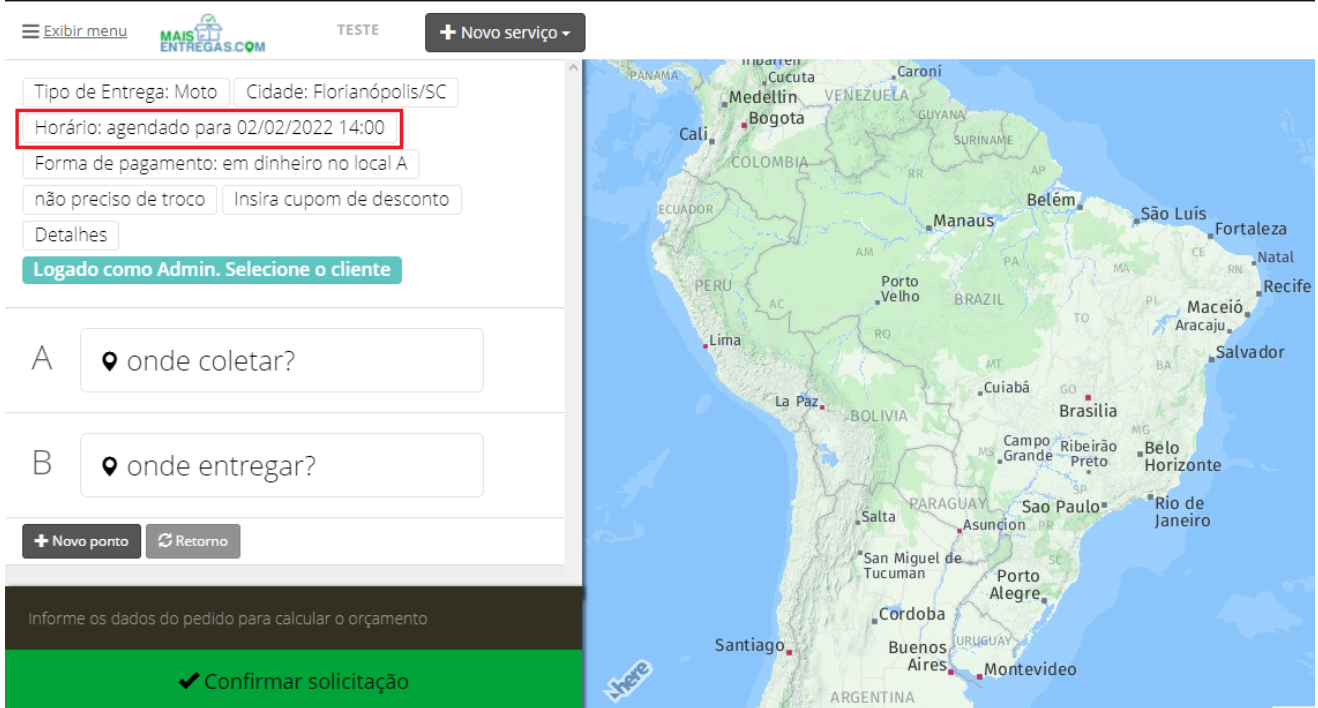The width and height of the screenshot is (1318, 708).
Task: Edit the scheduled time "Horário: agendado" tag
Action: coord(210,128)
